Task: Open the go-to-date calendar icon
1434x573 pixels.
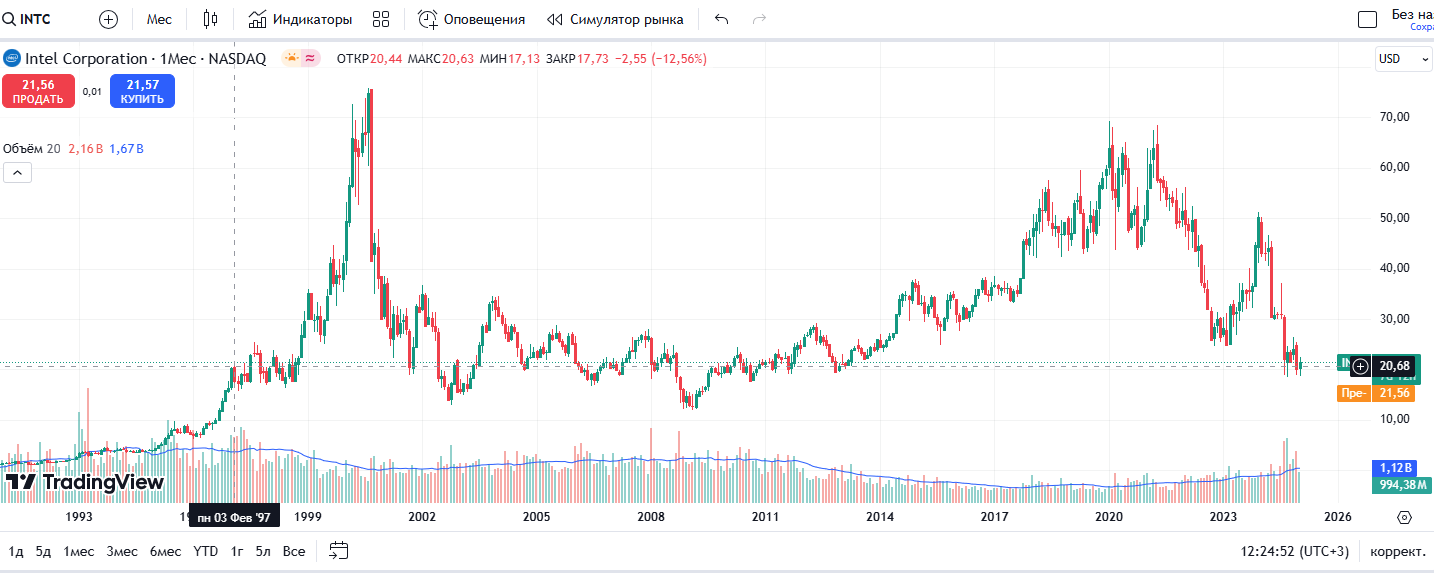Action: click(339, 551)
